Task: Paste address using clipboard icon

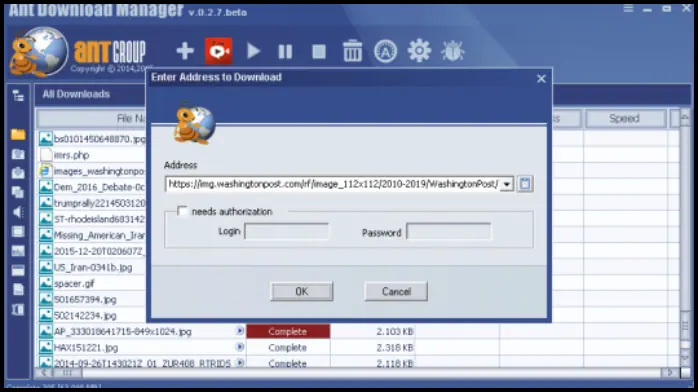Action: coord(525,184)
